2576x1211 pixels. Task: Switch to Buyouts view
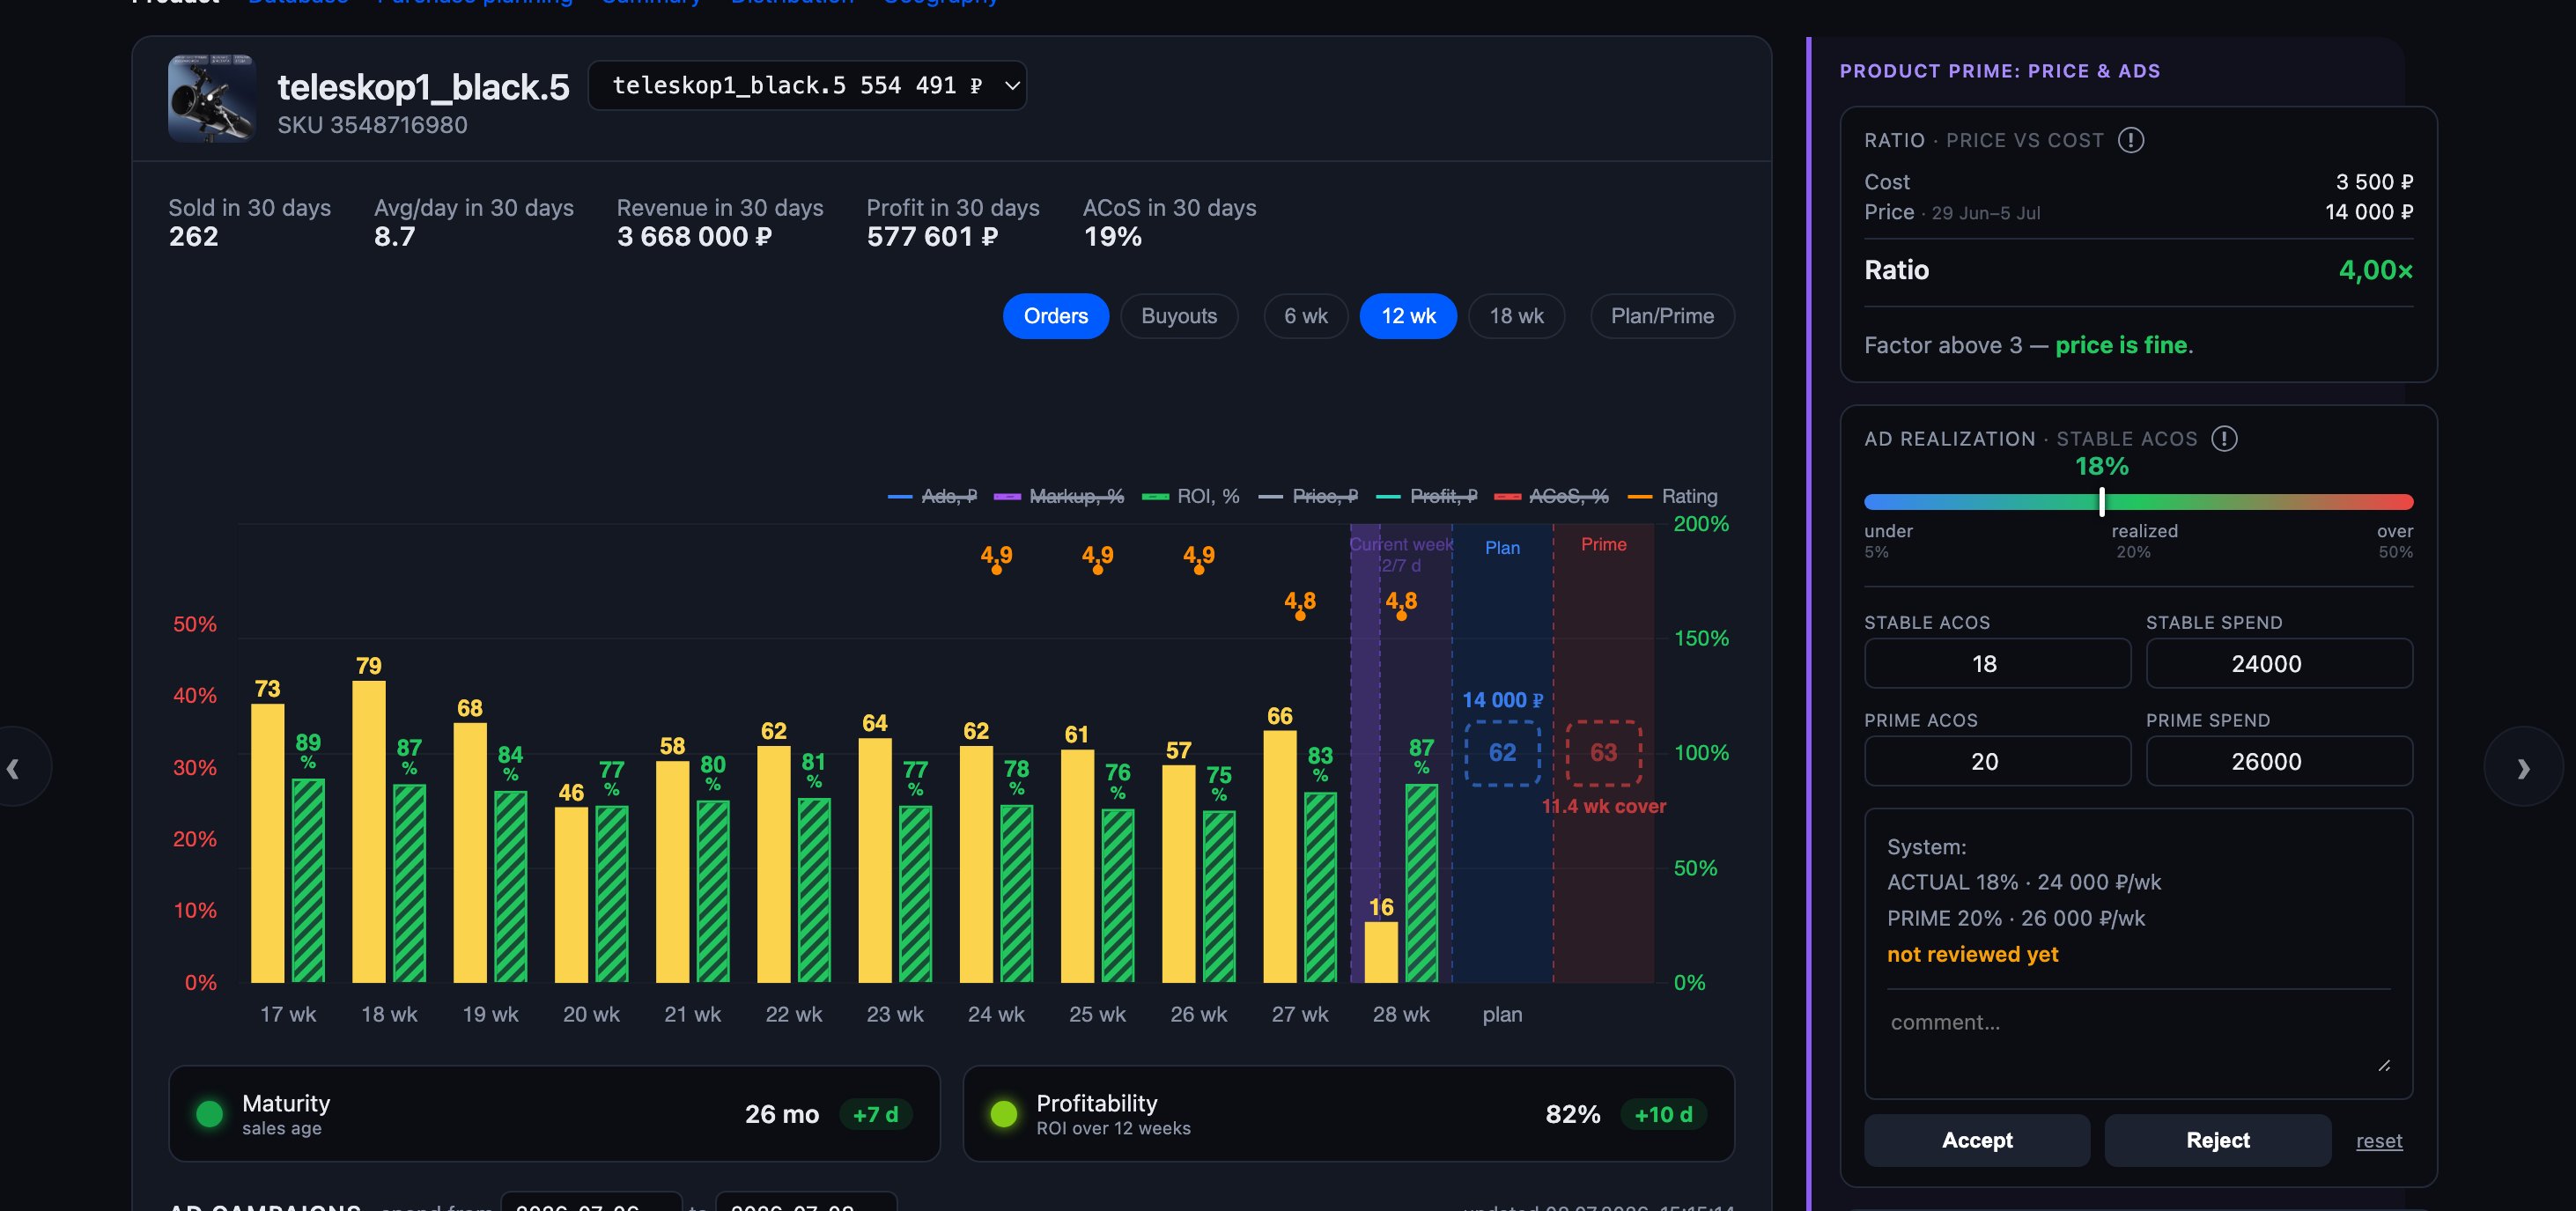pyautogui.click(x=1178, y=316)
